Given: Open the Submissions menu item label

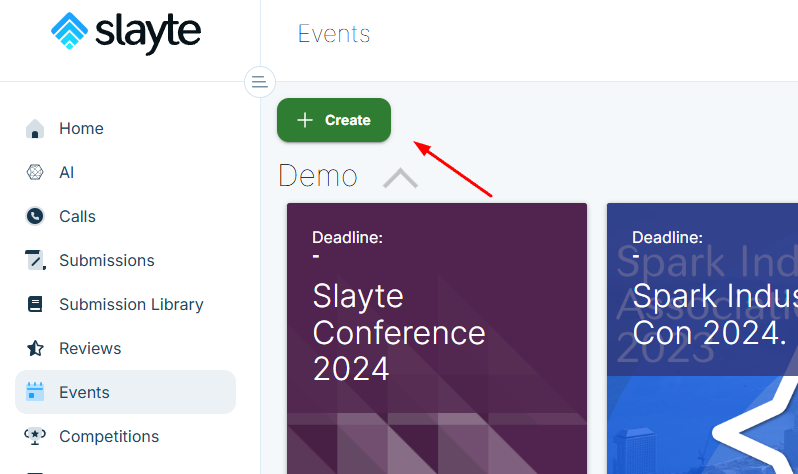Looking at the screenshot, I should point(107,261).
